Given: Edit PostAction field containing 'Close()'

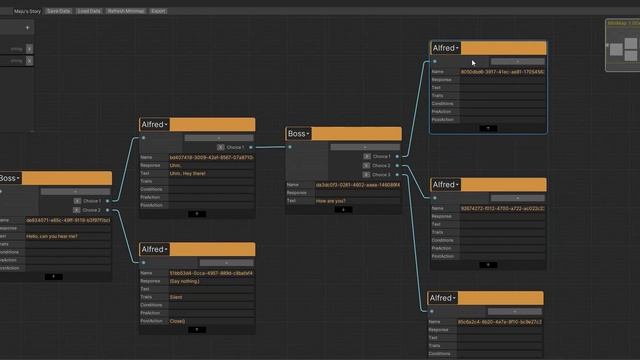Looking at the screenshot, I should tap(211, 321).
